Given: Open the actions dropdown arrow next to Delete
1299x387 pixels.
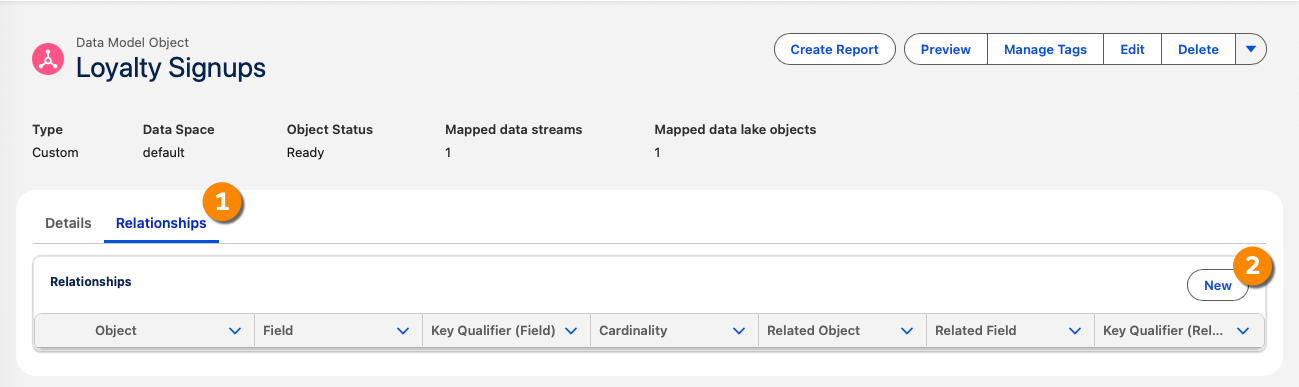Looking at the screenshot, I should pos(1251,49).
